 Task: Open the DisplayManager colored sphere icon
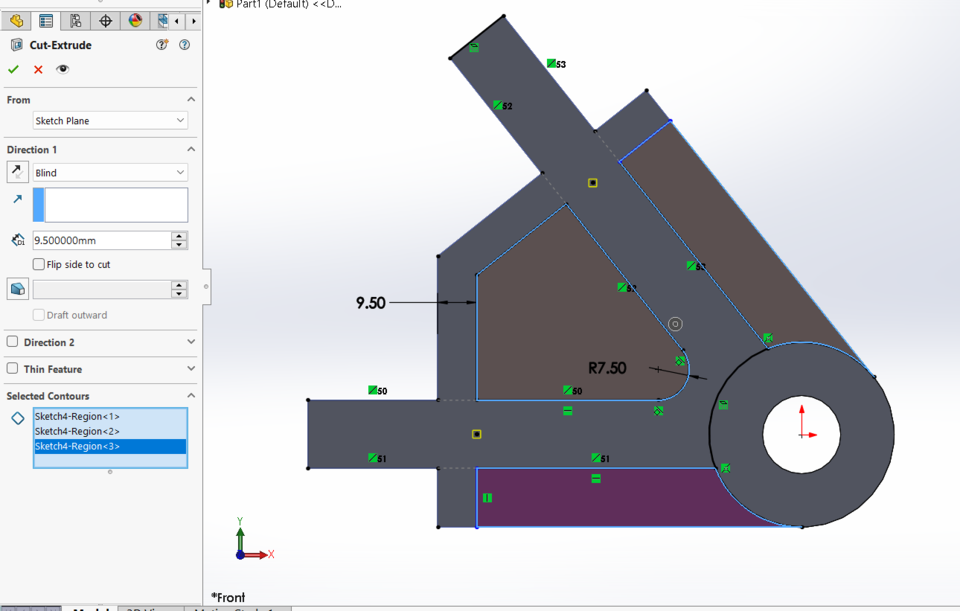(135, 20)
